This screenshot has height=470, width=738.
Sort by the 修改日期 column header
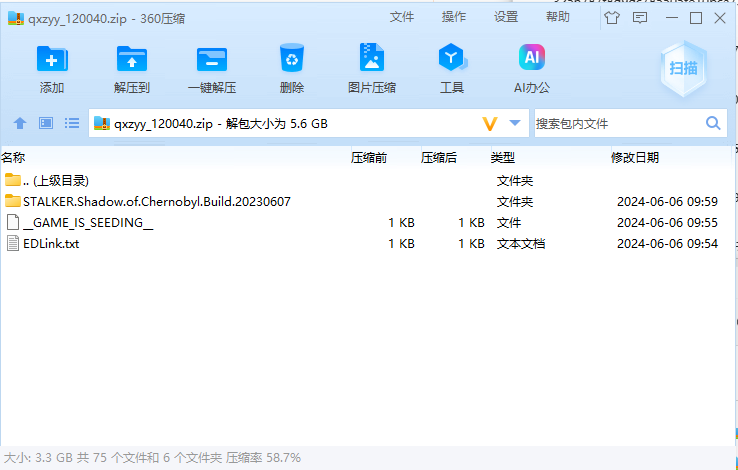(634, 158)
